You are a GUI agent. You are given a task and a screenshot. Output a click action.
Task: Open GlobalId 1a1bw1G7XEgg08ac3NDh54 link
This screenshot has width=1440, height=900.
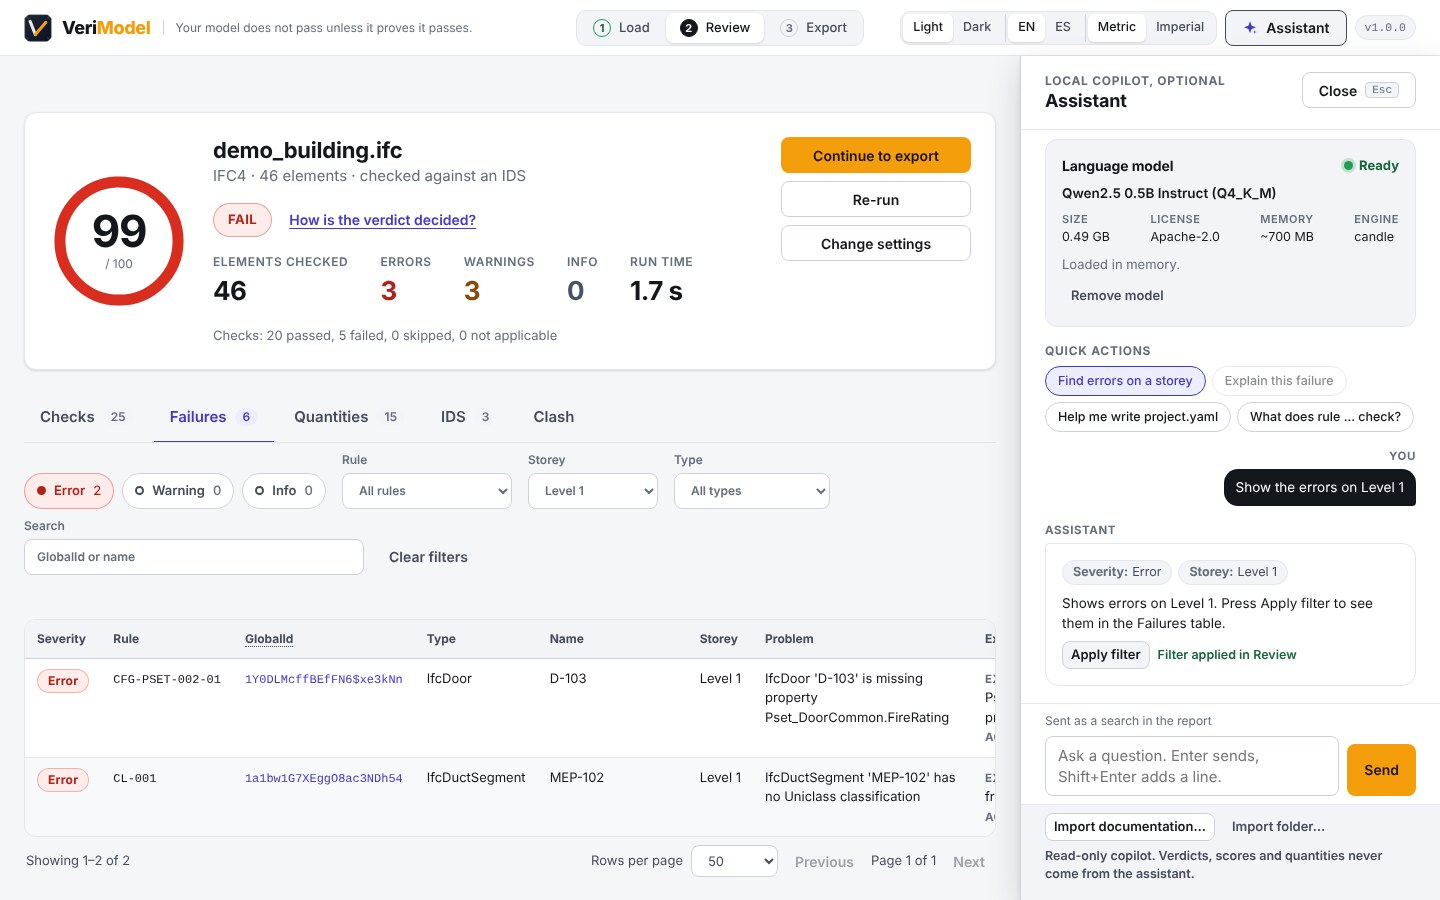324,778
